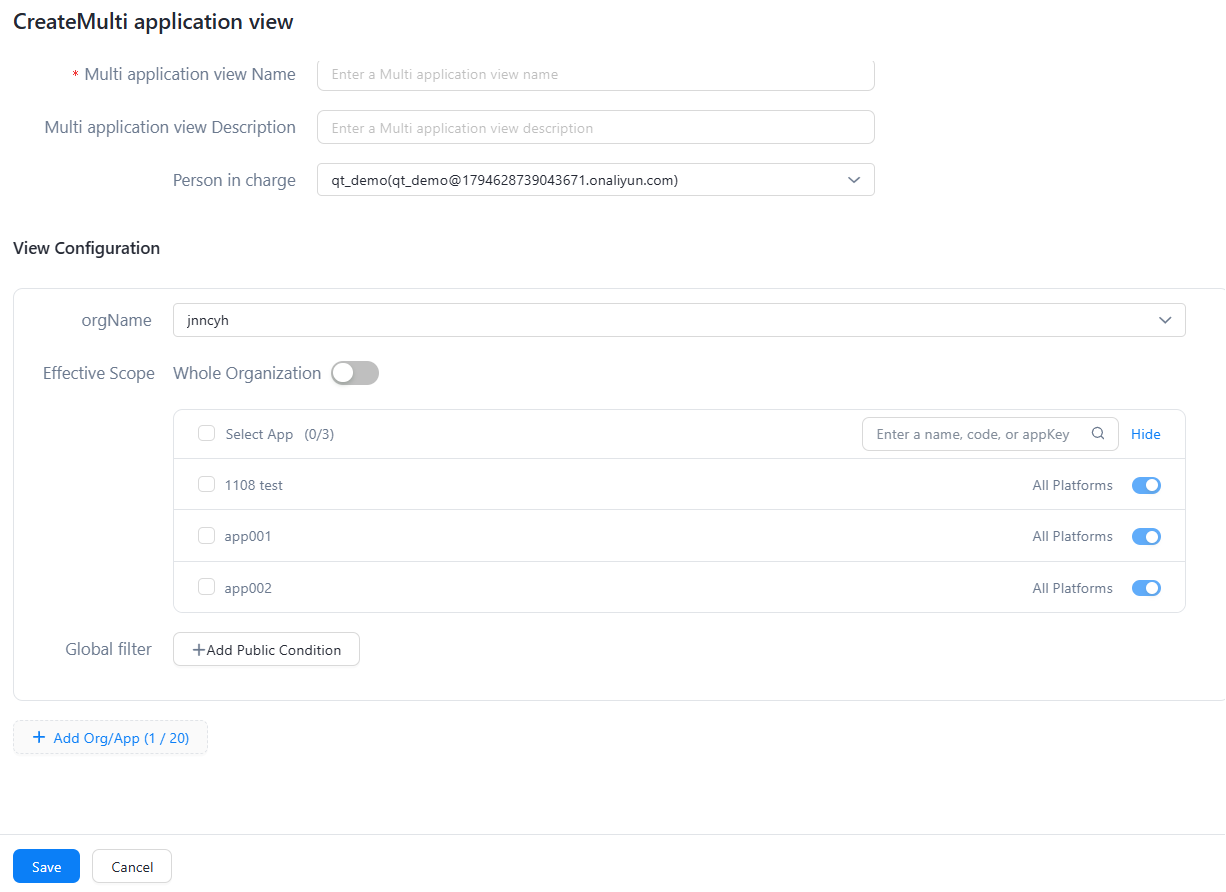Check the app002 checkbox
Screen dimensions: 1226x892
click(x=206, y=587)
